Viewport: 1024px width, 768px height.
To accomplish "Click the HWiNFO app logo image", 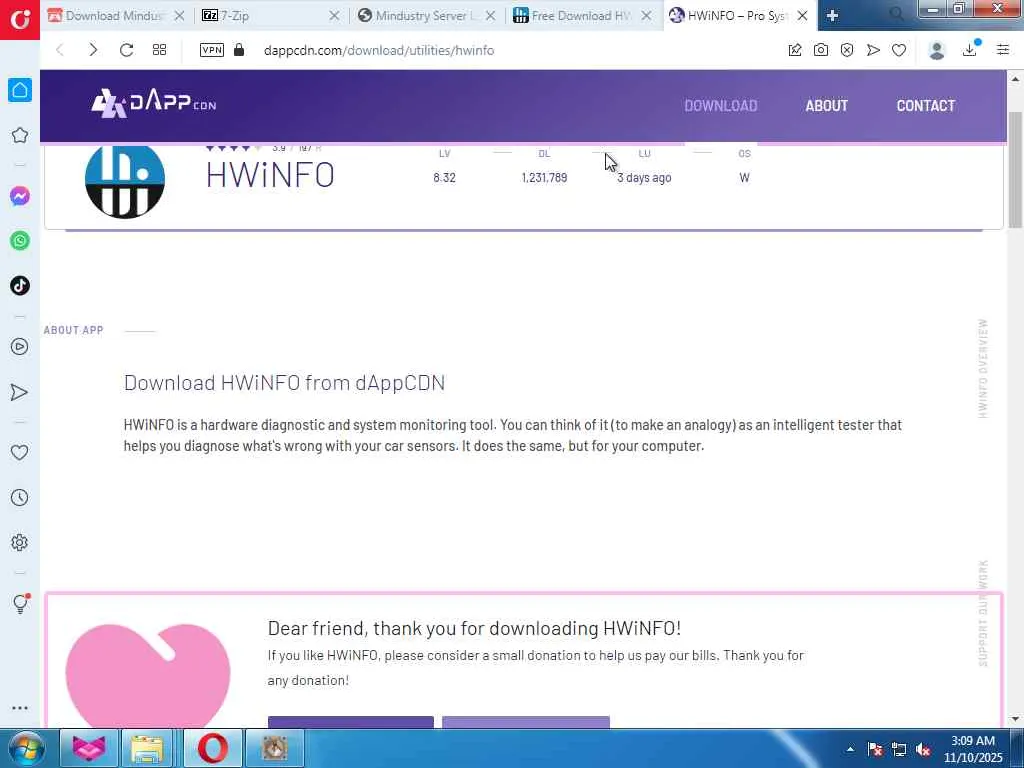I will [x=125, y=180].
